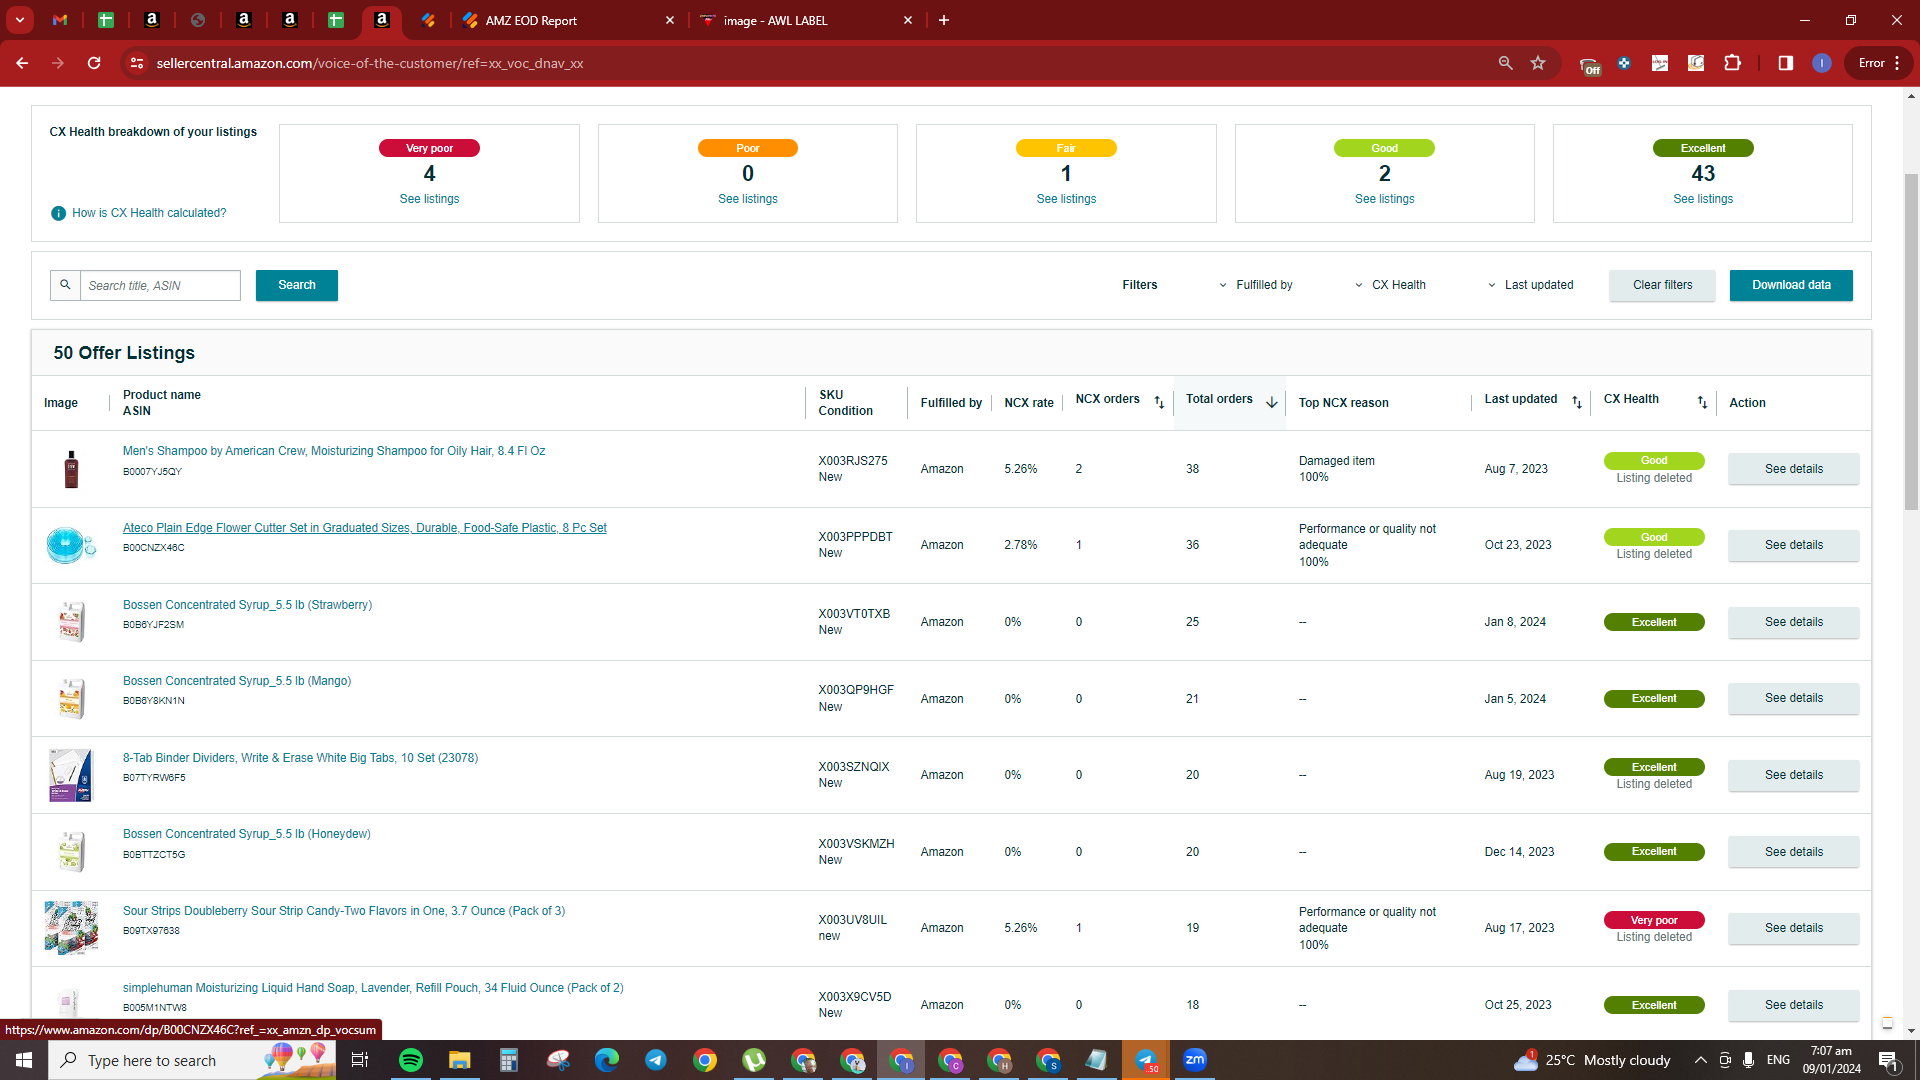Click the weather widget showing 25°C
This screenshot has width=1920, height=1080.
[x=1592, y=1060]
